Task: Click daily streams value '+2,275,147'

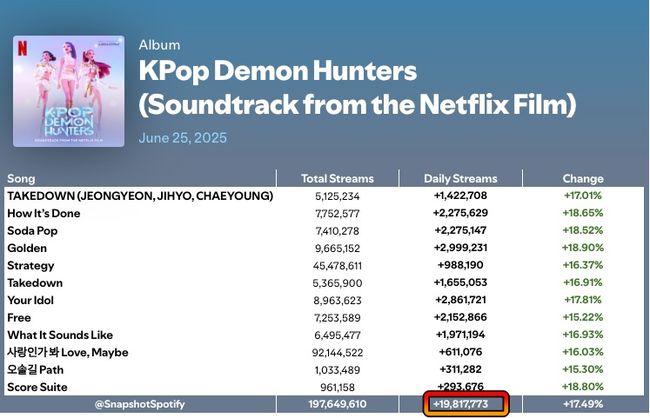Action: pyautogui.click(x=461, y=230)
